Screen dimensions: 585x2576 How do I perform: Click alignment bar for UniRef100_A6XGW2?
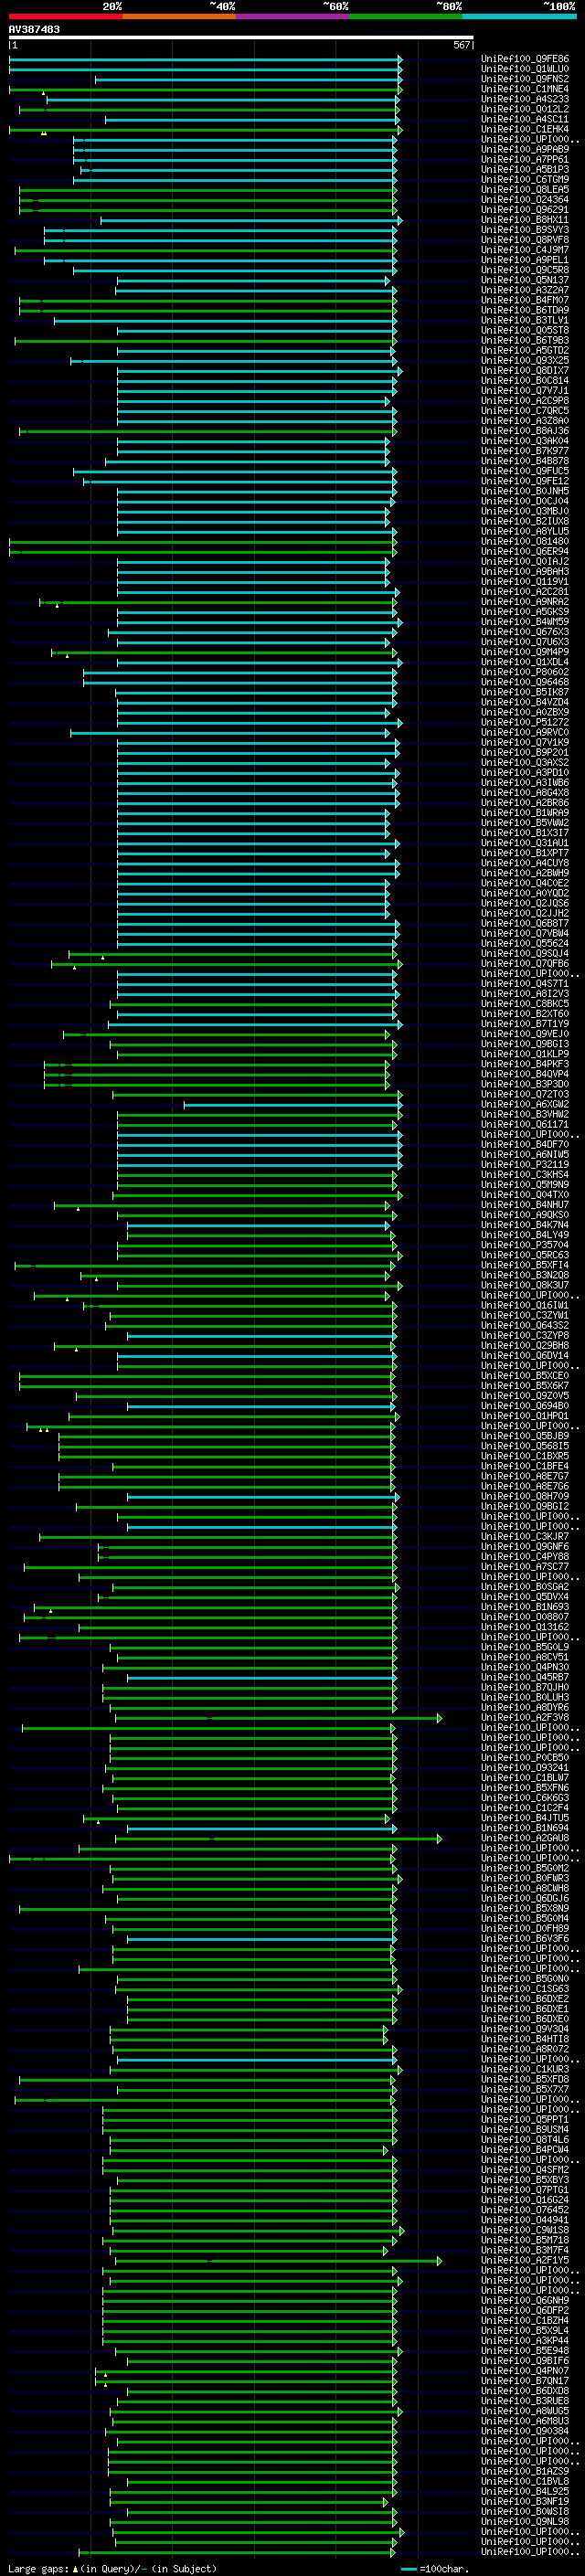293,1105
